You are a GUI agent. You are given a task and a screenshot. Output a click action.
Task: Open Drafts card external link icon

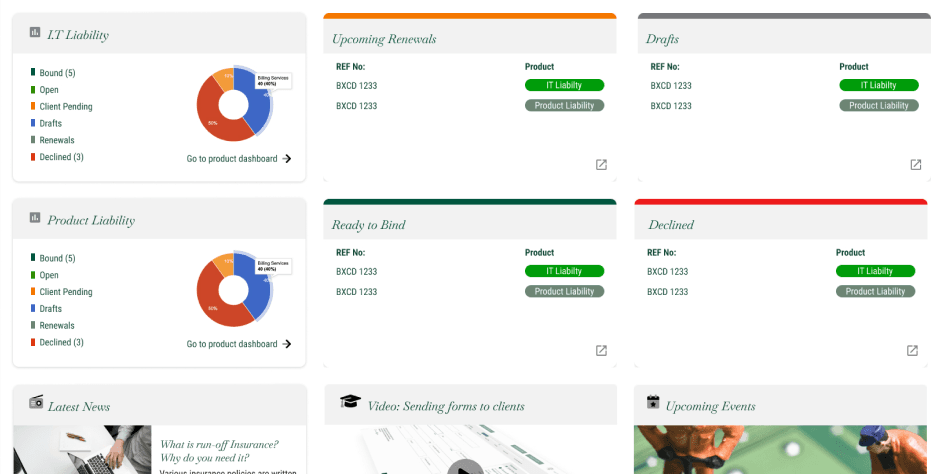tap(915, 165)
